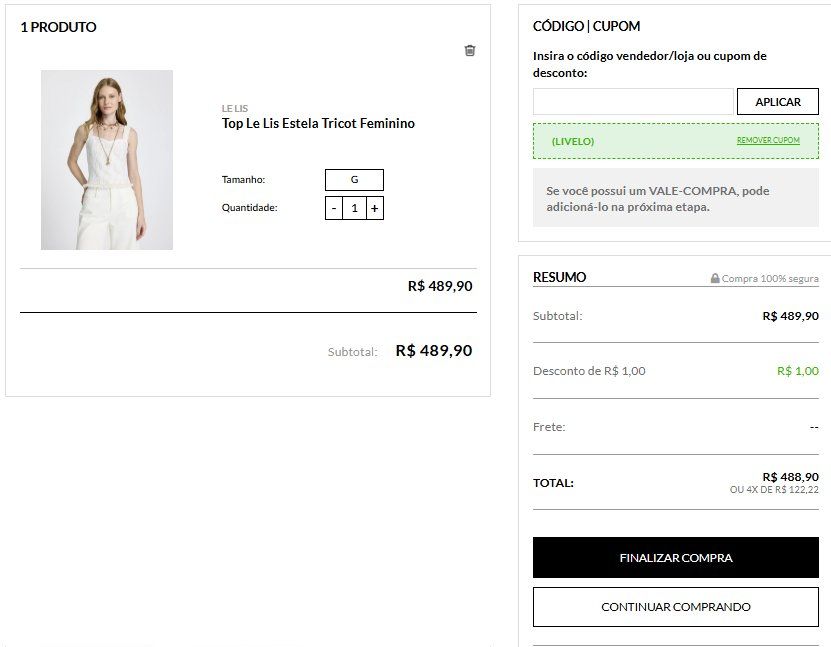The image size is (831, 647).
Task: Click the R$ 488,90 total amount
Action: click(x=790, y=477)
